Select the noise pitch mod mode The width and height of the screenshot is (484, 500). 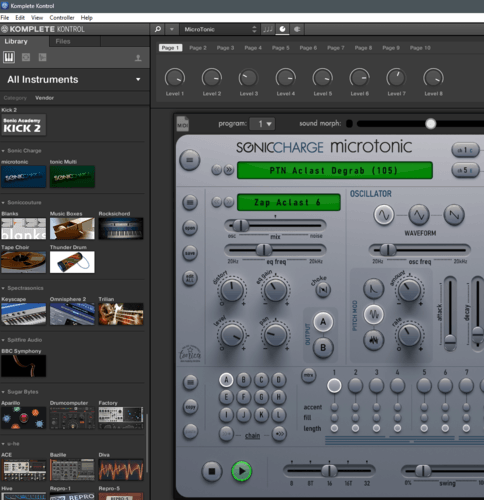click(x=374, y=340)
